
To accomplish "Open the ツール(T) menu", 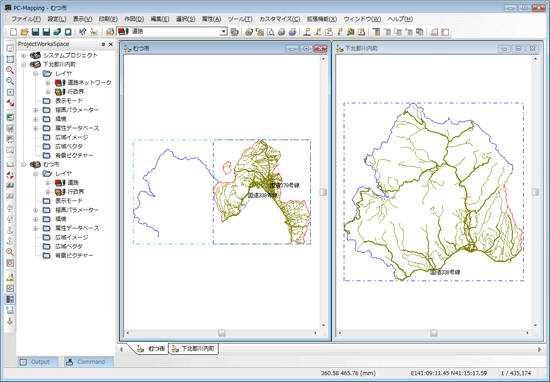I will pos(240,19).
